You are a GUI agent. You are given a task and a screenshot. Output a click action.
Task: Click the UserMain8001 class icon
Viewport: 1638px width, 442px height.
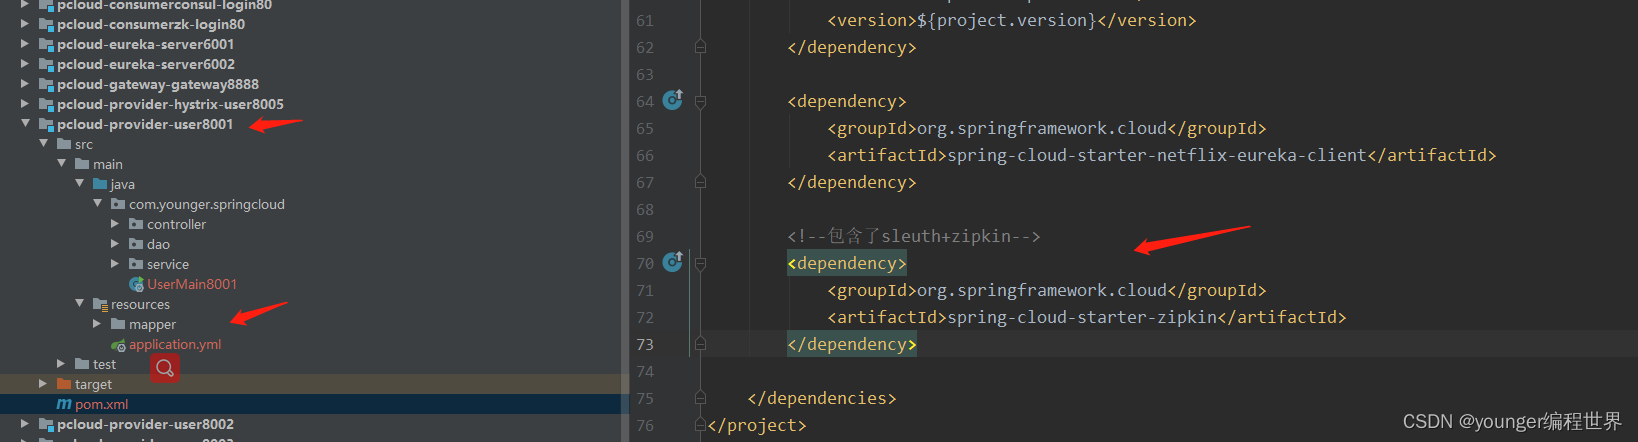pos(137,284)
